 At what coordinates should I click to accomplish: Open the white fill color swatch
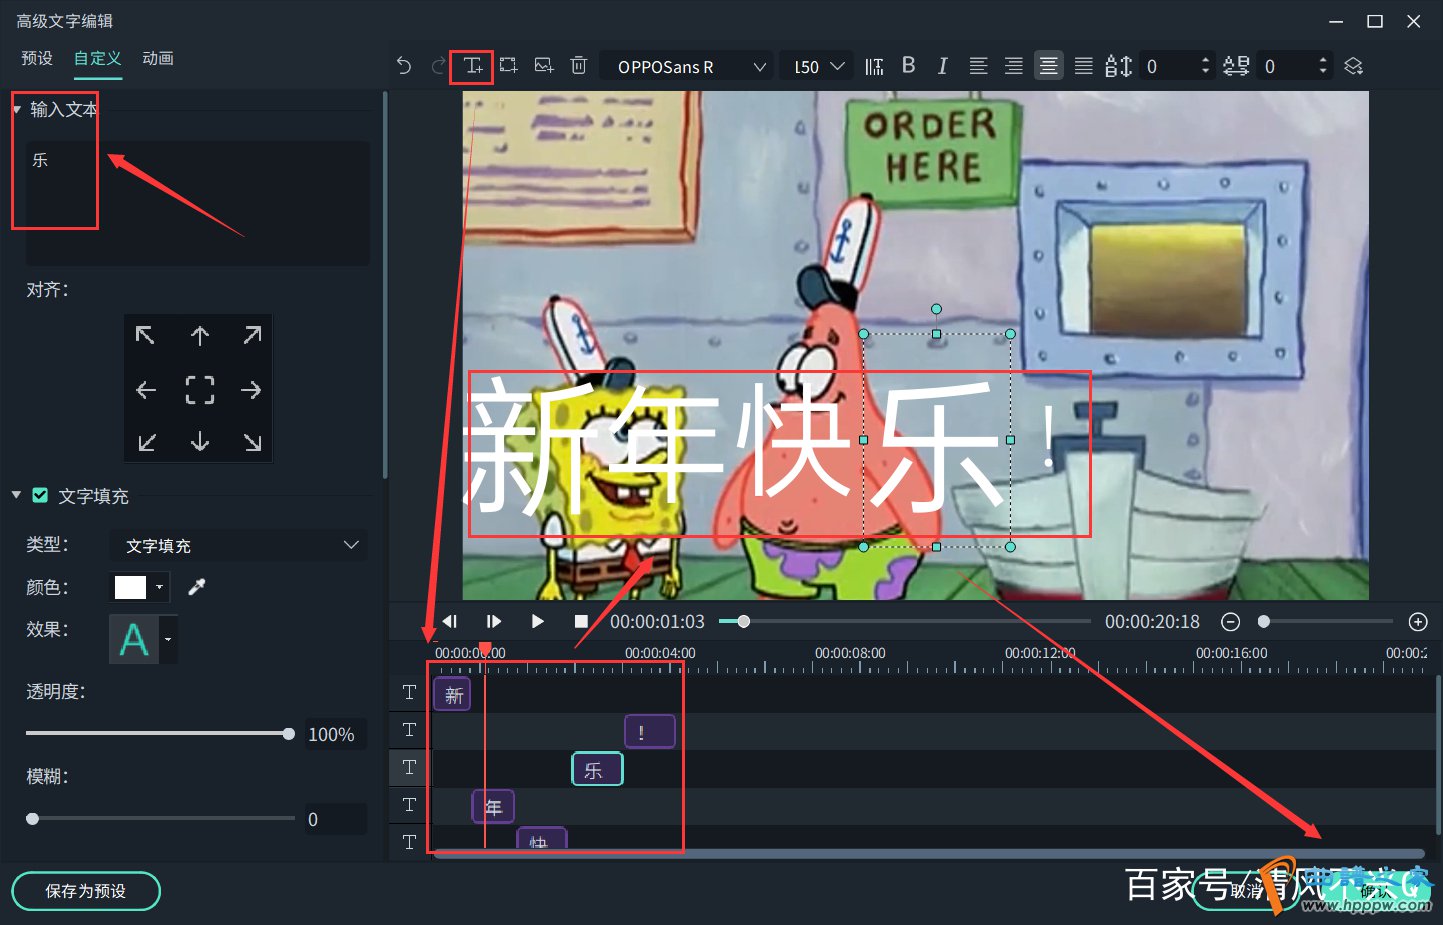click(131, 587)
